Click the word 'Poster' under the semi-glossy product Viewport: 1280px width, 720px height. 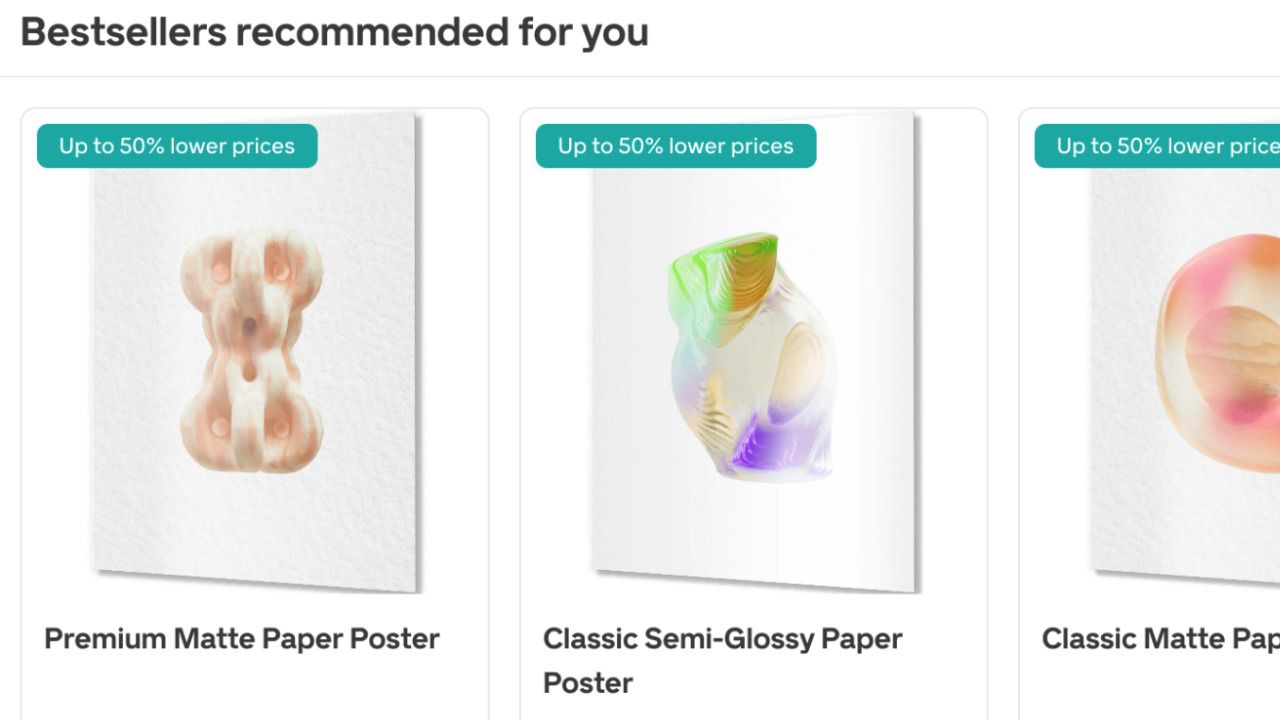(x=587, y=682)
